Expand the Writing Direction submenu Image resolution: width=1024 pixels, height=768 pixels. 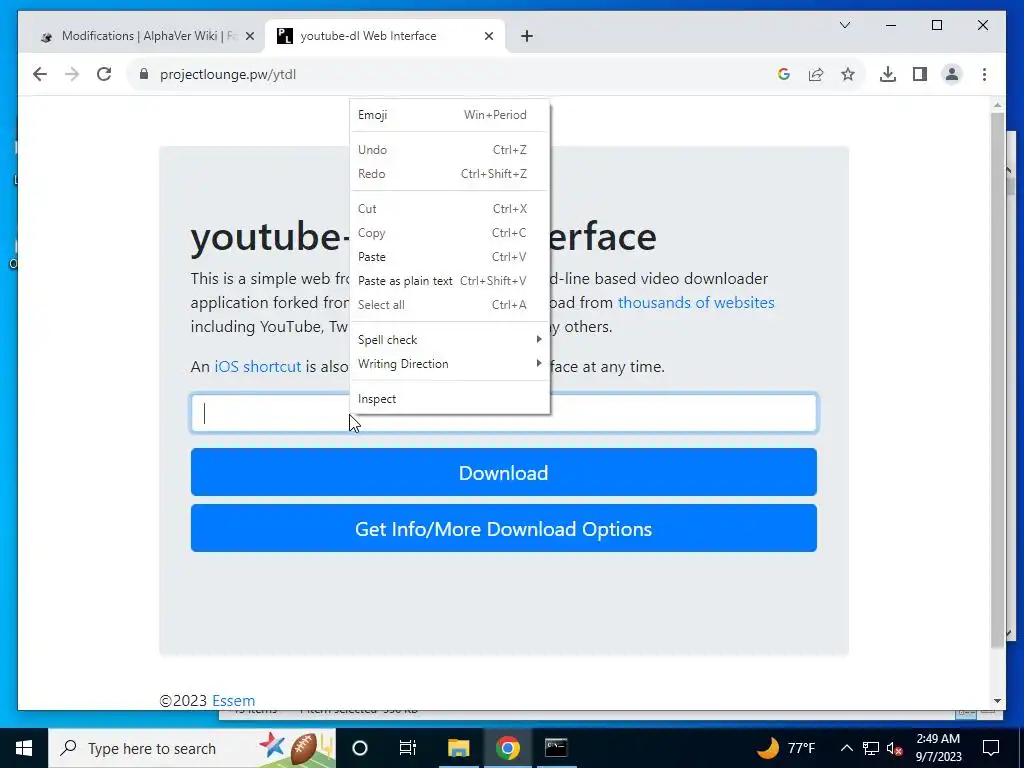click(449, 364)
